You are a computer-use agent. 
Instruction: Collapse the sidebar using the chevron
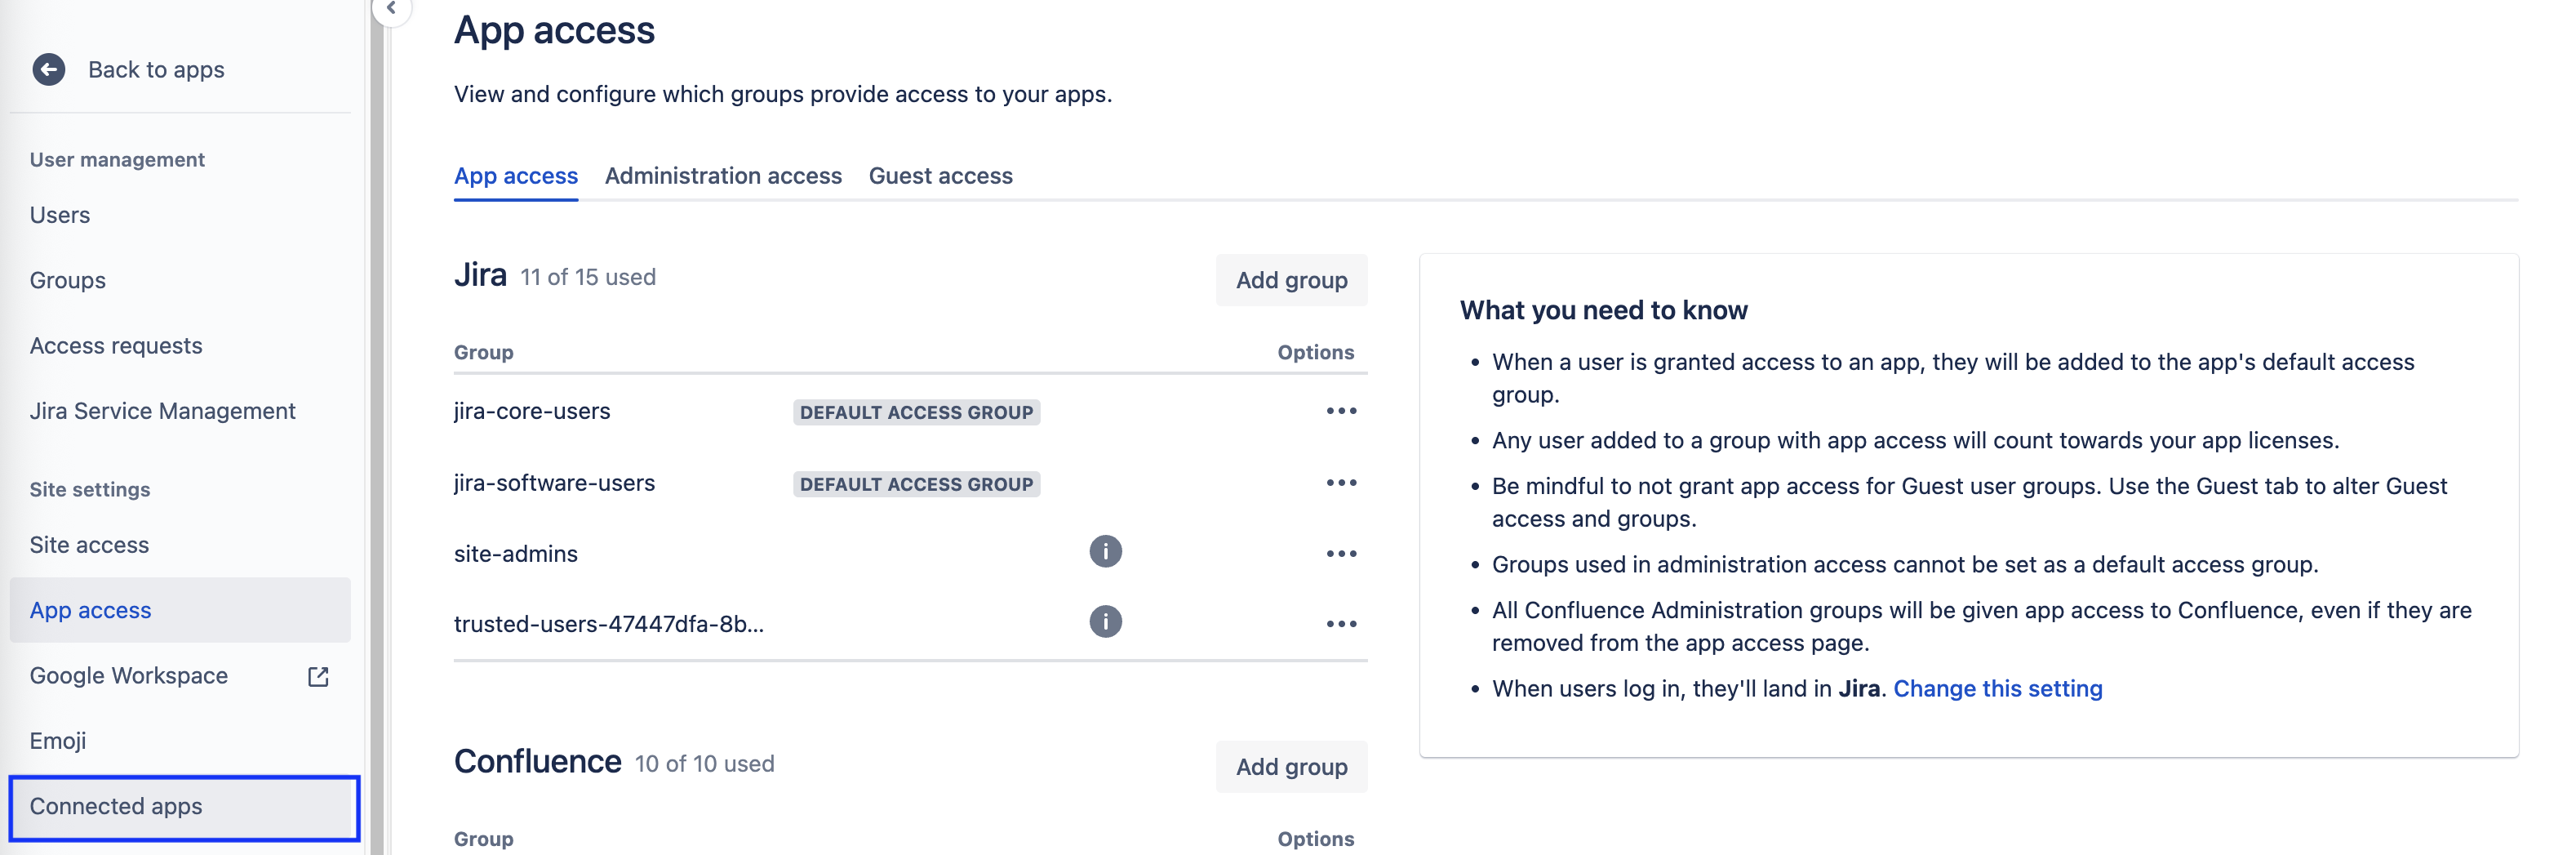click(x=392, y=8)
